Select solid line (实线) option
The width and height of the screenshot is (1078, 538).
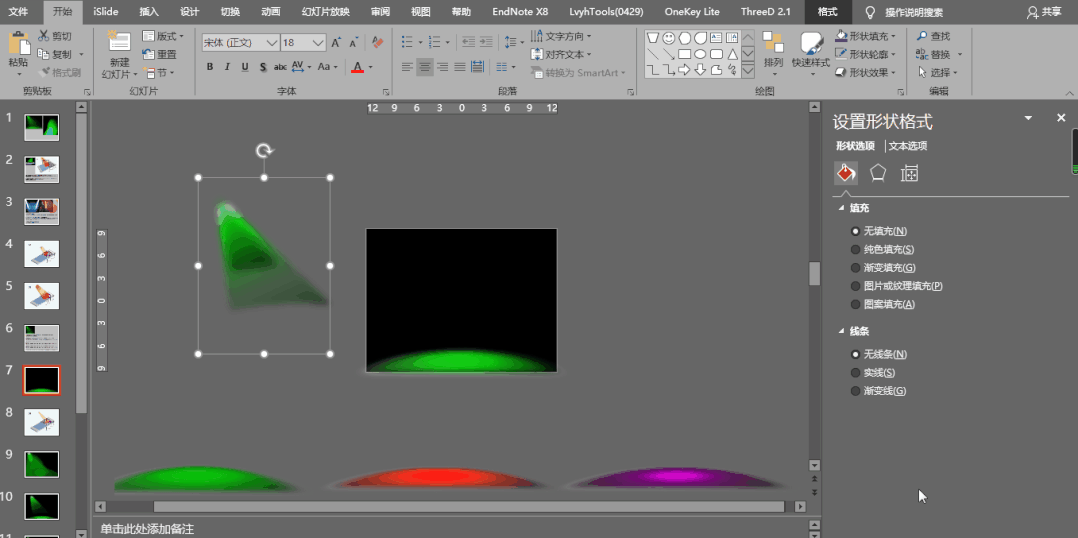tap(855, 373)
